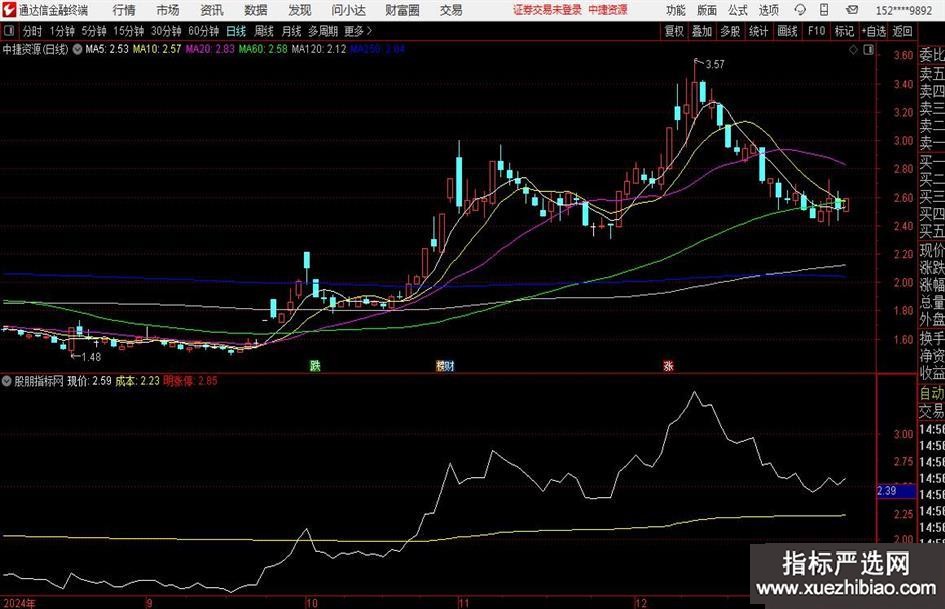Click the mobile phone icon in title bar
Screen dimensions: 945x609
[x=824, y=10]
